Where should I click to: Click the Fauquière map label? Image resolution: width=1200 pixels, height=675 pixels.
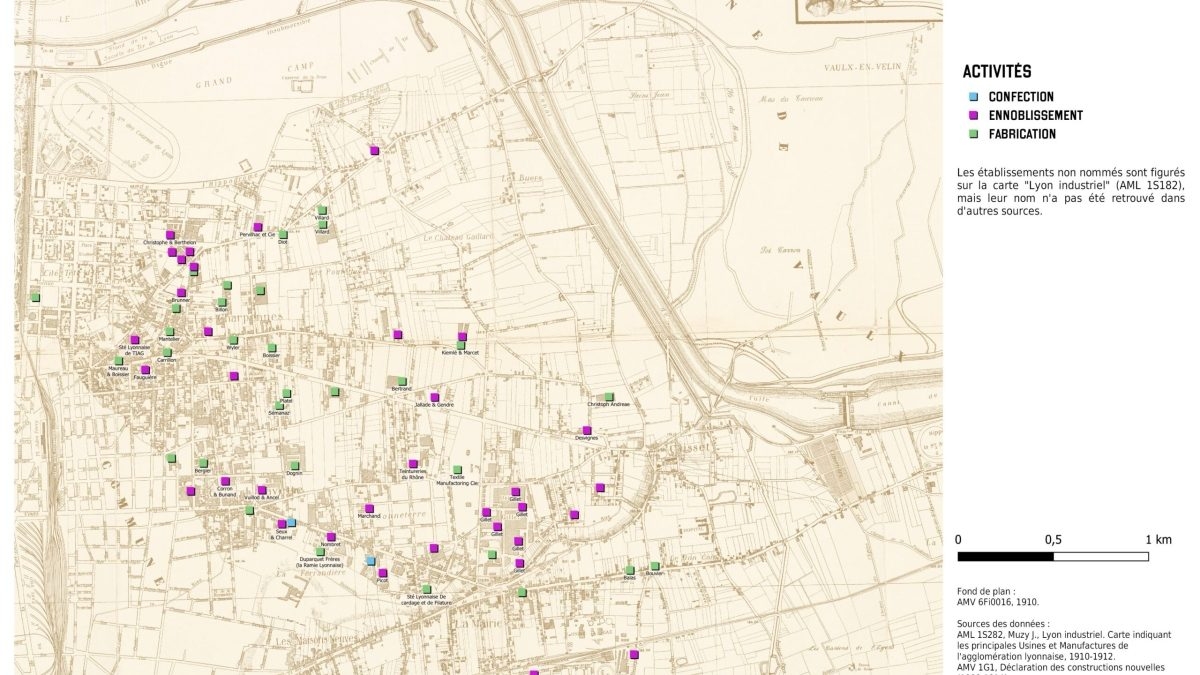(x=145, y=377)
